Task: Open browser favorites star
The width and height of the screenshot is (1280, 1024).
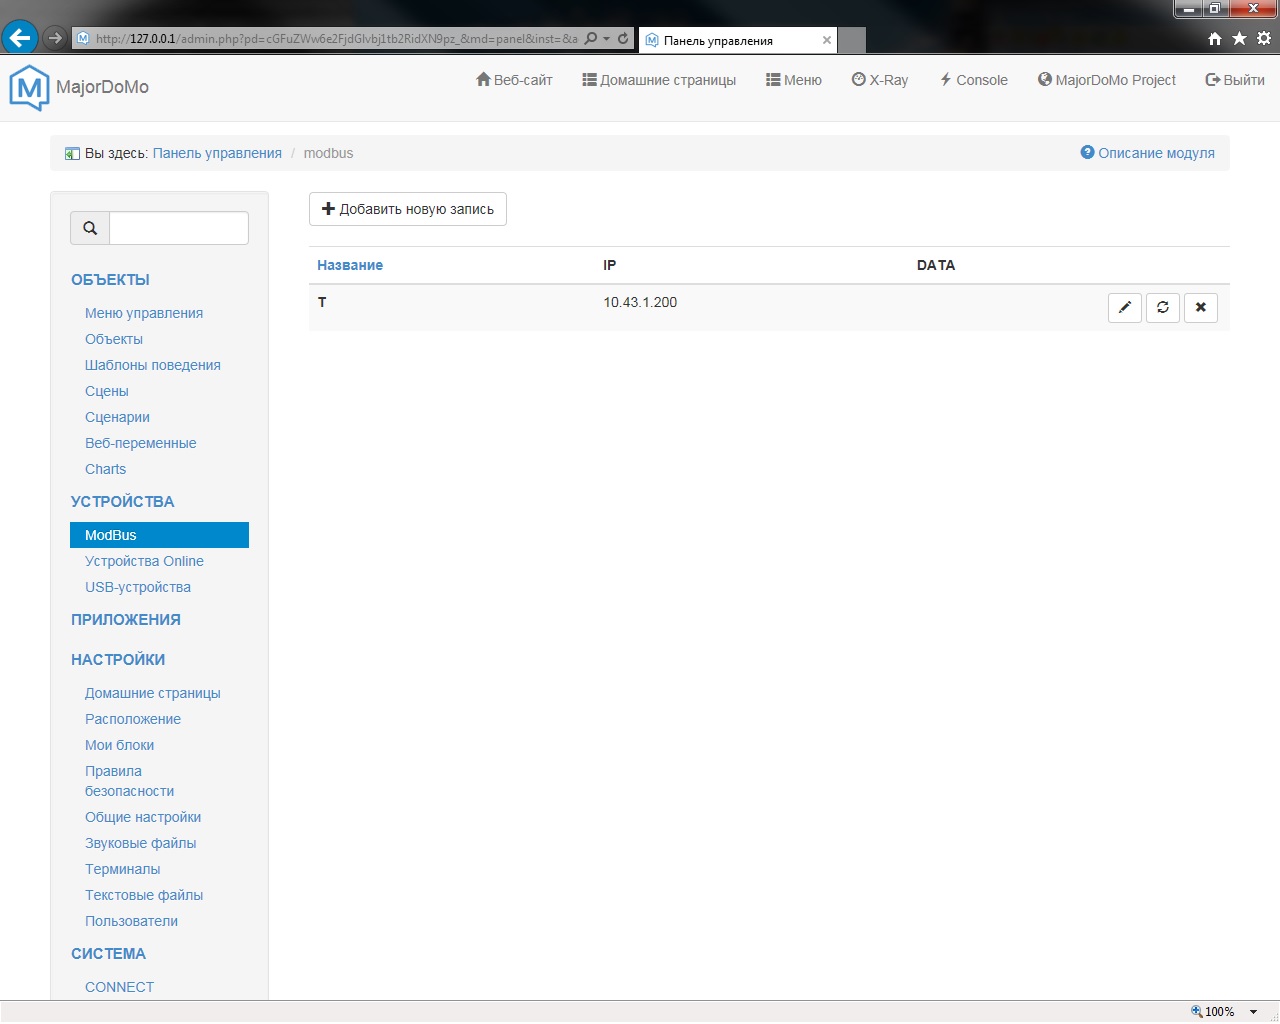Action: point(1240,38)
